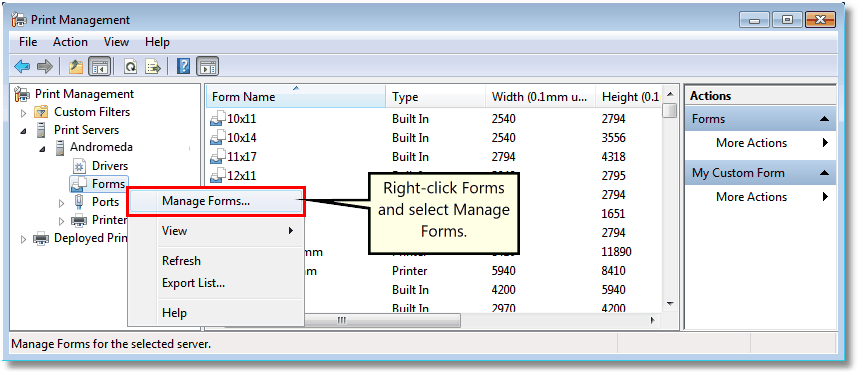
Task: Select the Custom Filters tree item
Action: tap(91, 112)
